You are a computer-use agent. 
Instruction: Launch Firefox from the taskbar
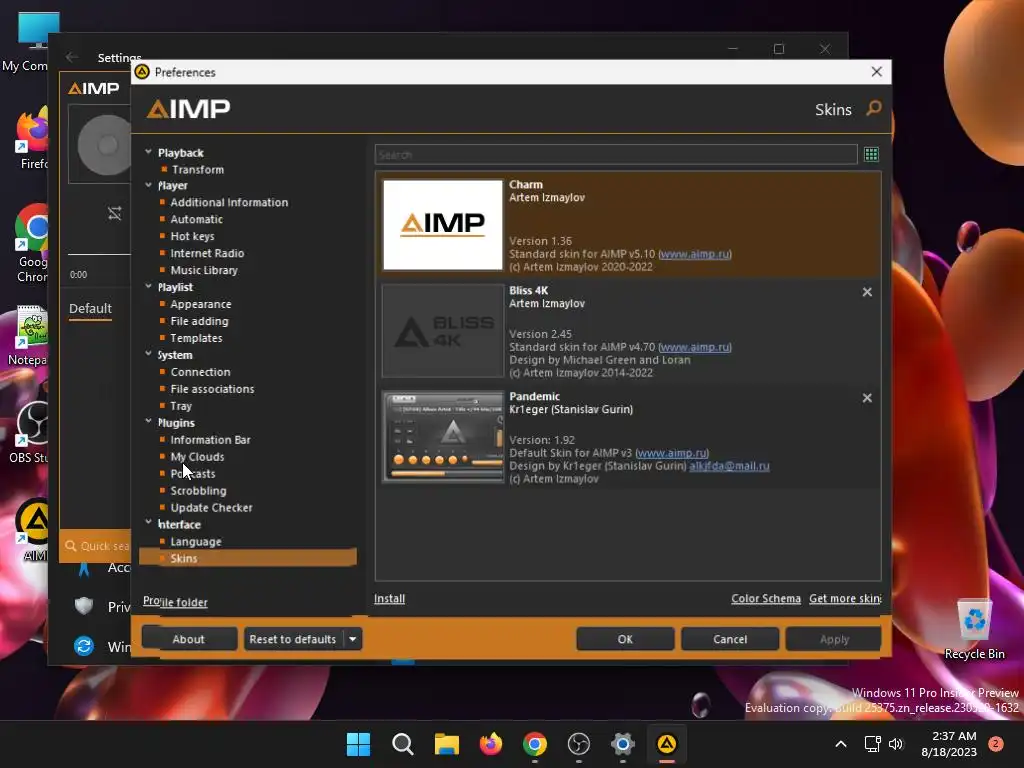490,744
